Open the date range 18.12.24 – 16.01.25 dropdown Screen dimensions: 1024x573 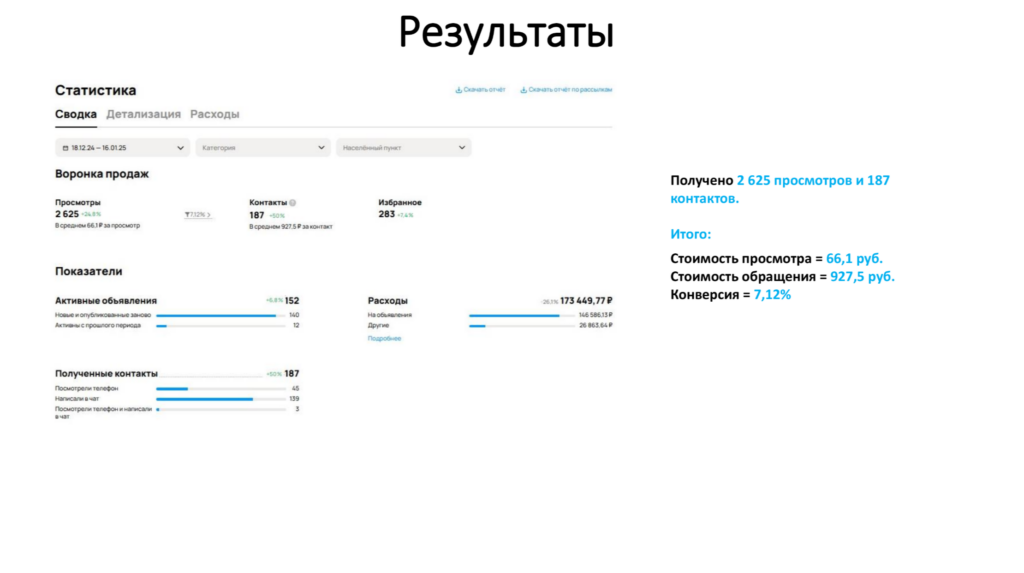click(x=122, y=148)
